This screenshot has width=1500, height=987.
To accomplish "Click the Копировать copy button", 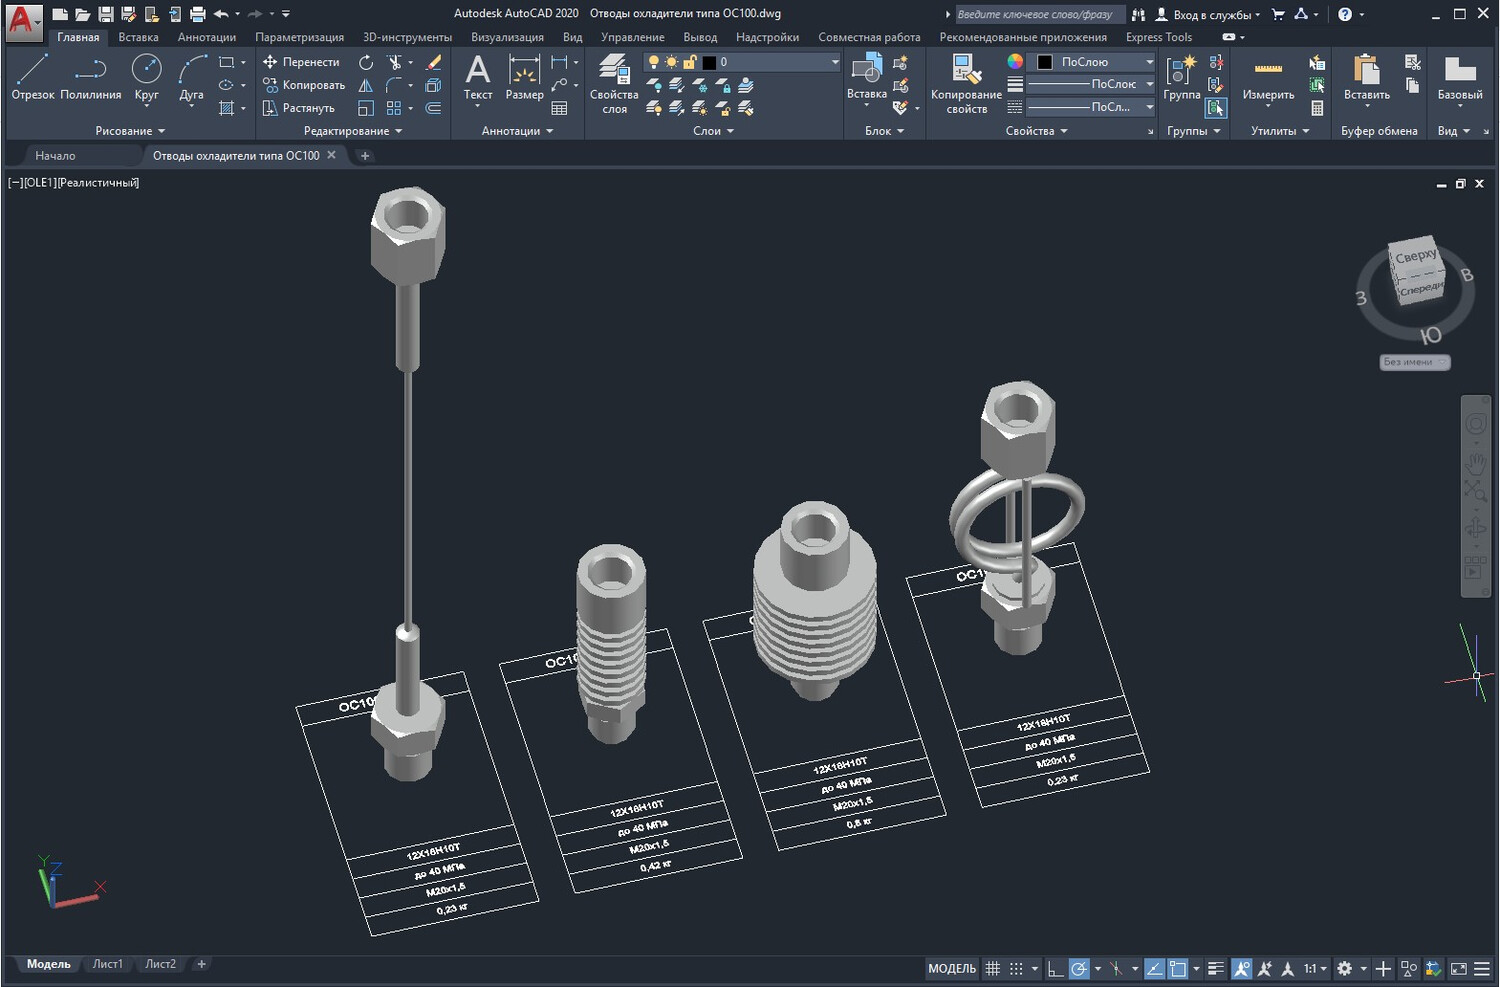I will pyautogui.click(x=304, y=85).
